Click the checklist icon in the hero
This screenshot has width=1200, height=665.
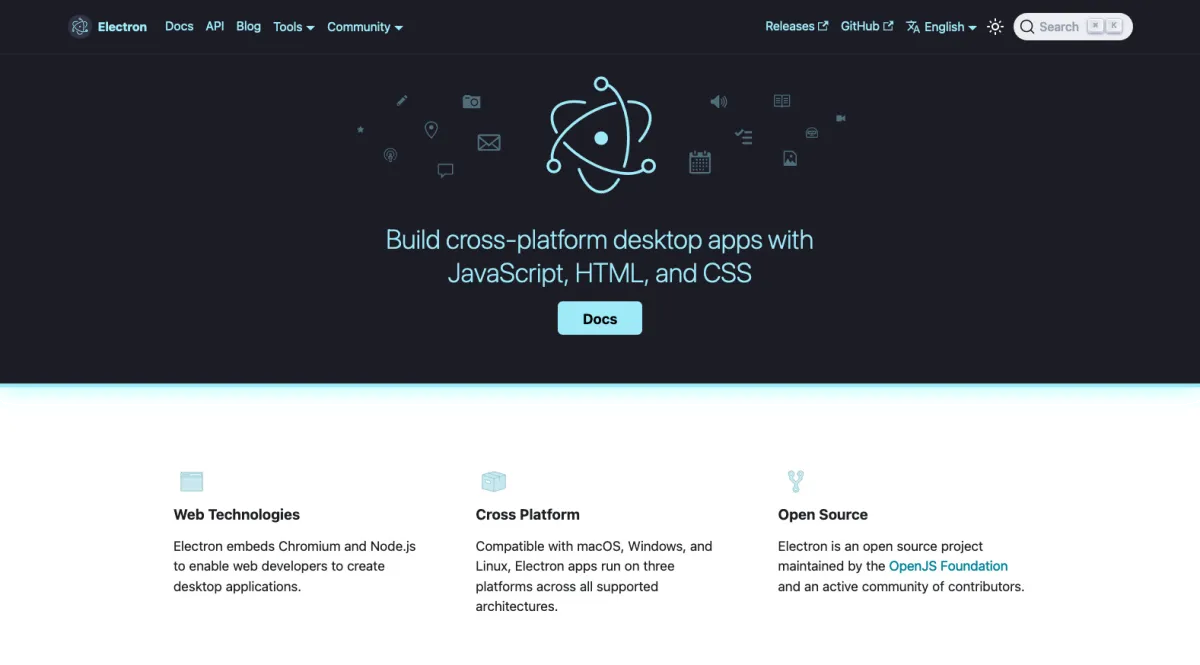tap(743, 137)
